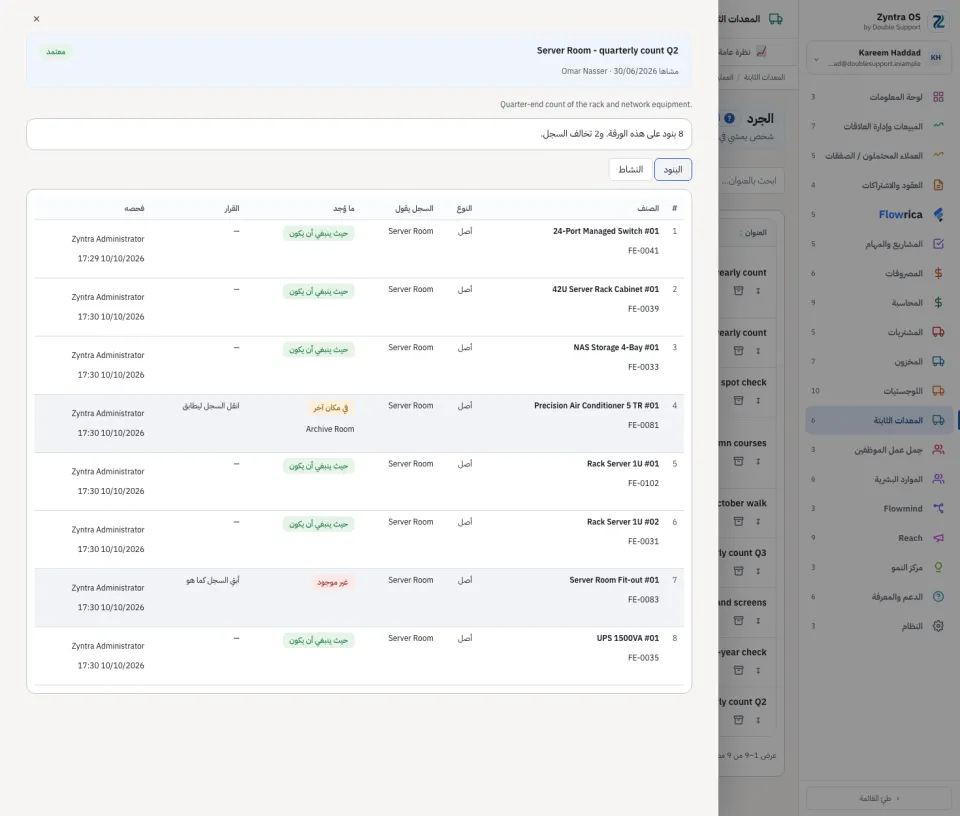Click the المشتريات truck icon
This screenshot has width=960, height=816.
[938, 332]
